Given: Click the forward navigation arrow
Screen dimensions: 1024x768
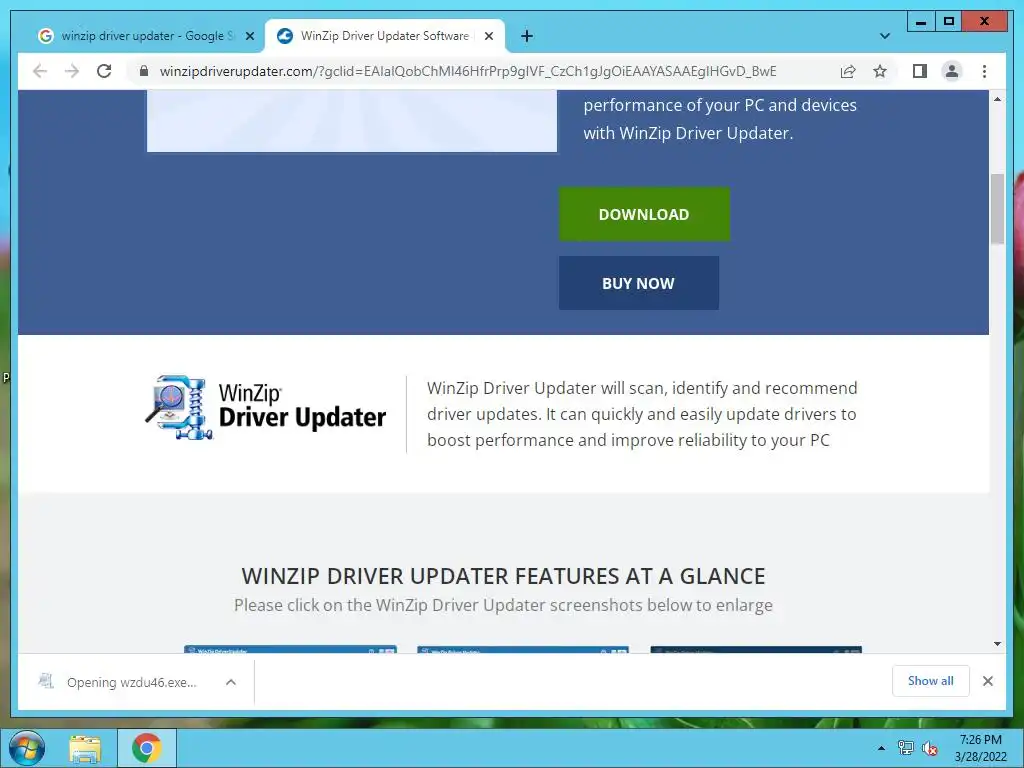Looking at the screenshot, I should click(x=72, y=71).
